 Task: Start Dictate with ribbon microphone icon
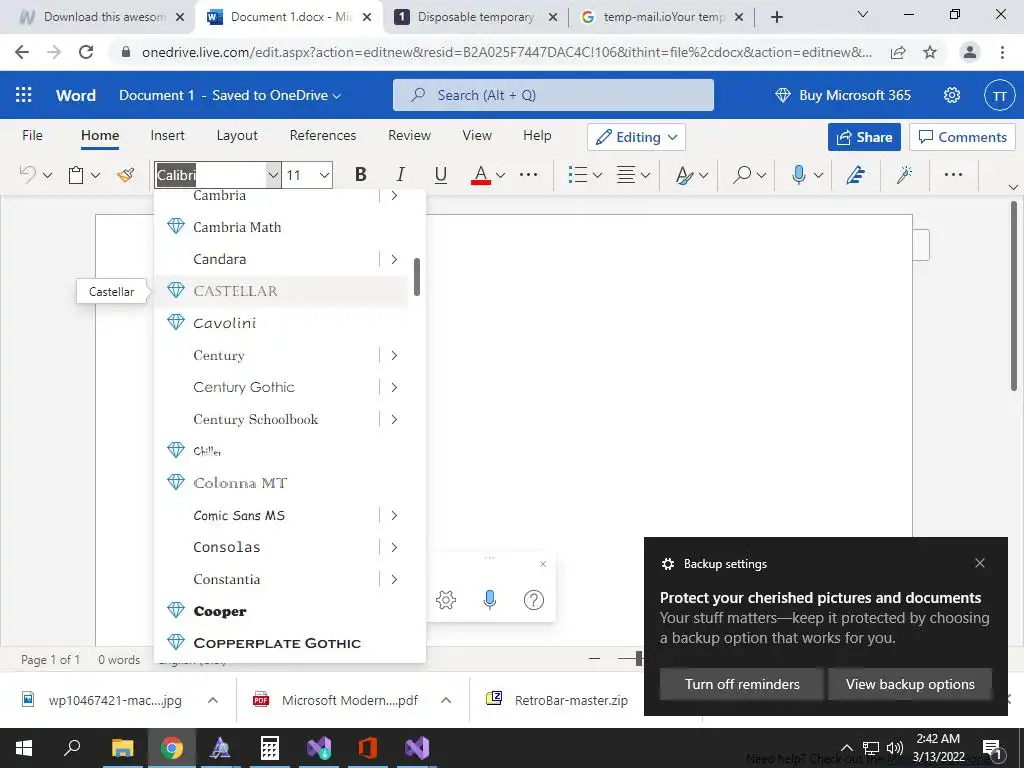[798, 174]
